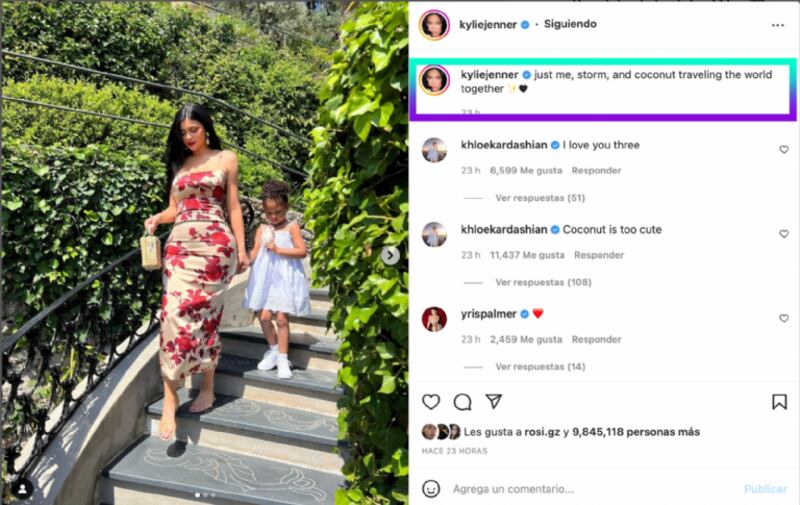Save the post with the bookmark icon
The width and height of the screenshot is (800, 505).
pyautogui.click(x=779, y=402)
